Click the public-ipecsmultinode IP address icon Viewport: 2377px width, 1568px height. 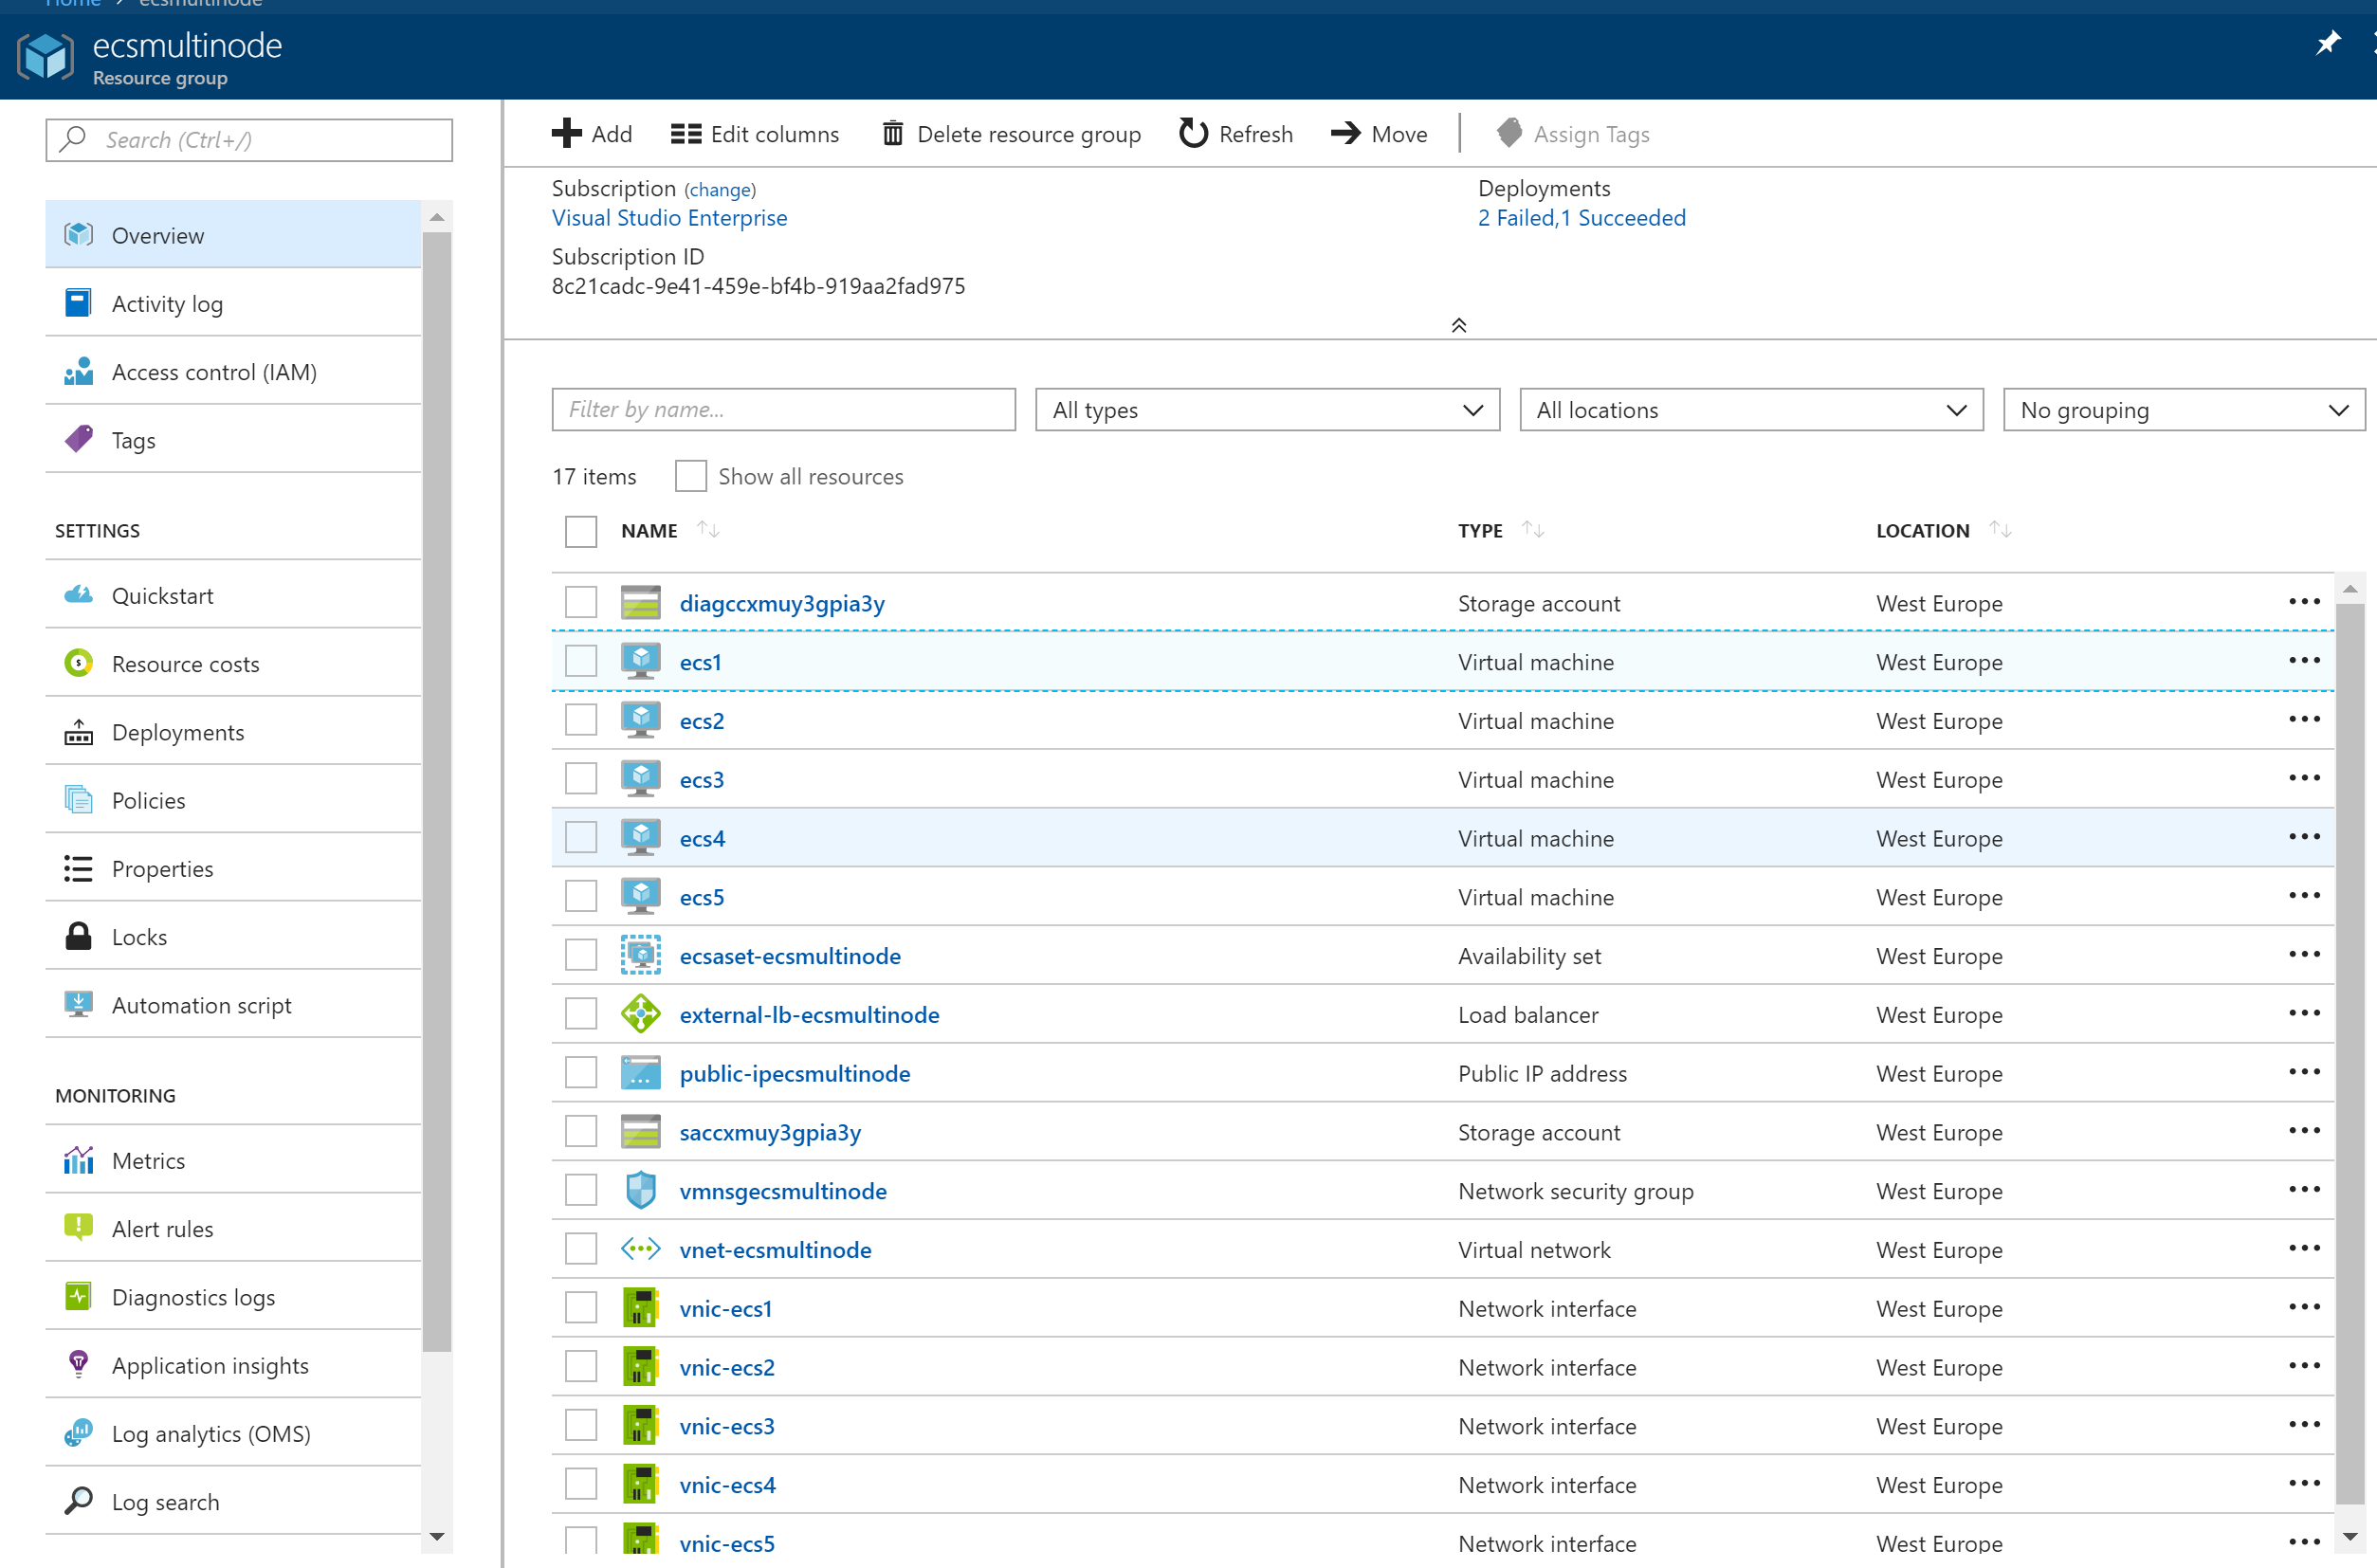[640, 1073]
